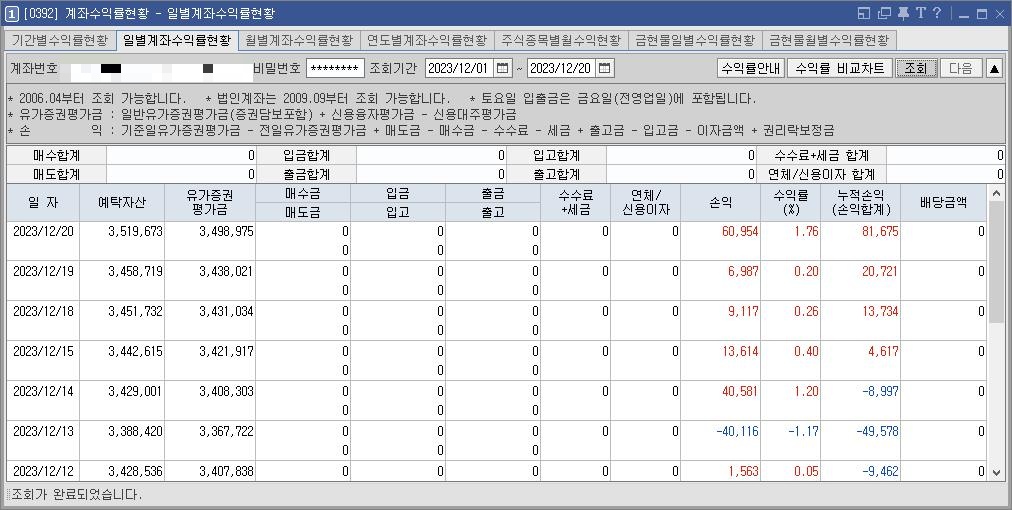
Task: Click the screen number 1 icon
Action: coord(12,13)
